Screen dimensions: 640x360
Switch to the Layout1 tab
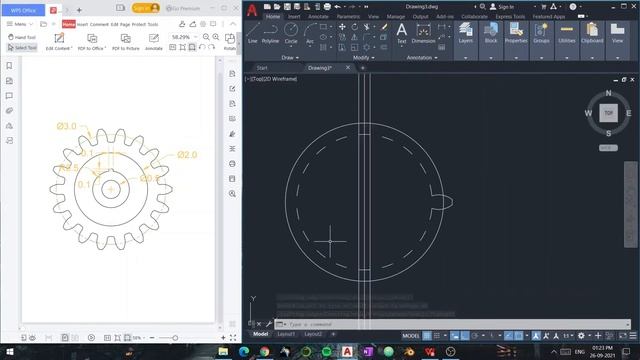[x=286, y=334]
